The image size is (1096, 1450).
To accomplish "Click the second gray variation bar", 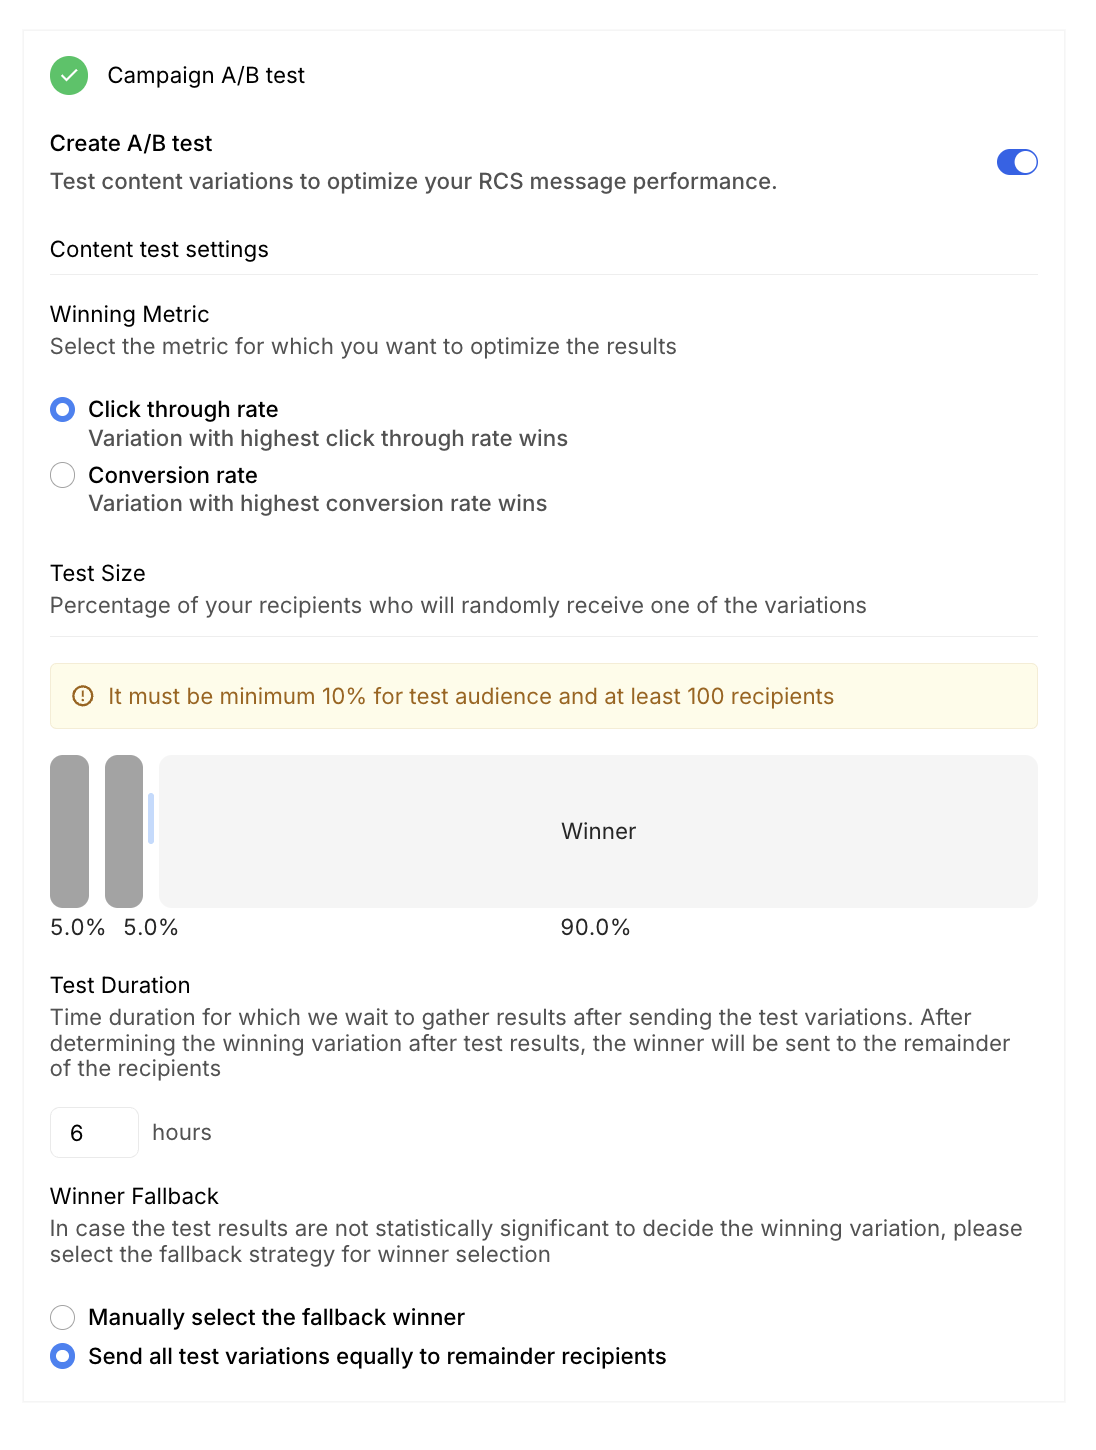I will [x=124, y=831].
